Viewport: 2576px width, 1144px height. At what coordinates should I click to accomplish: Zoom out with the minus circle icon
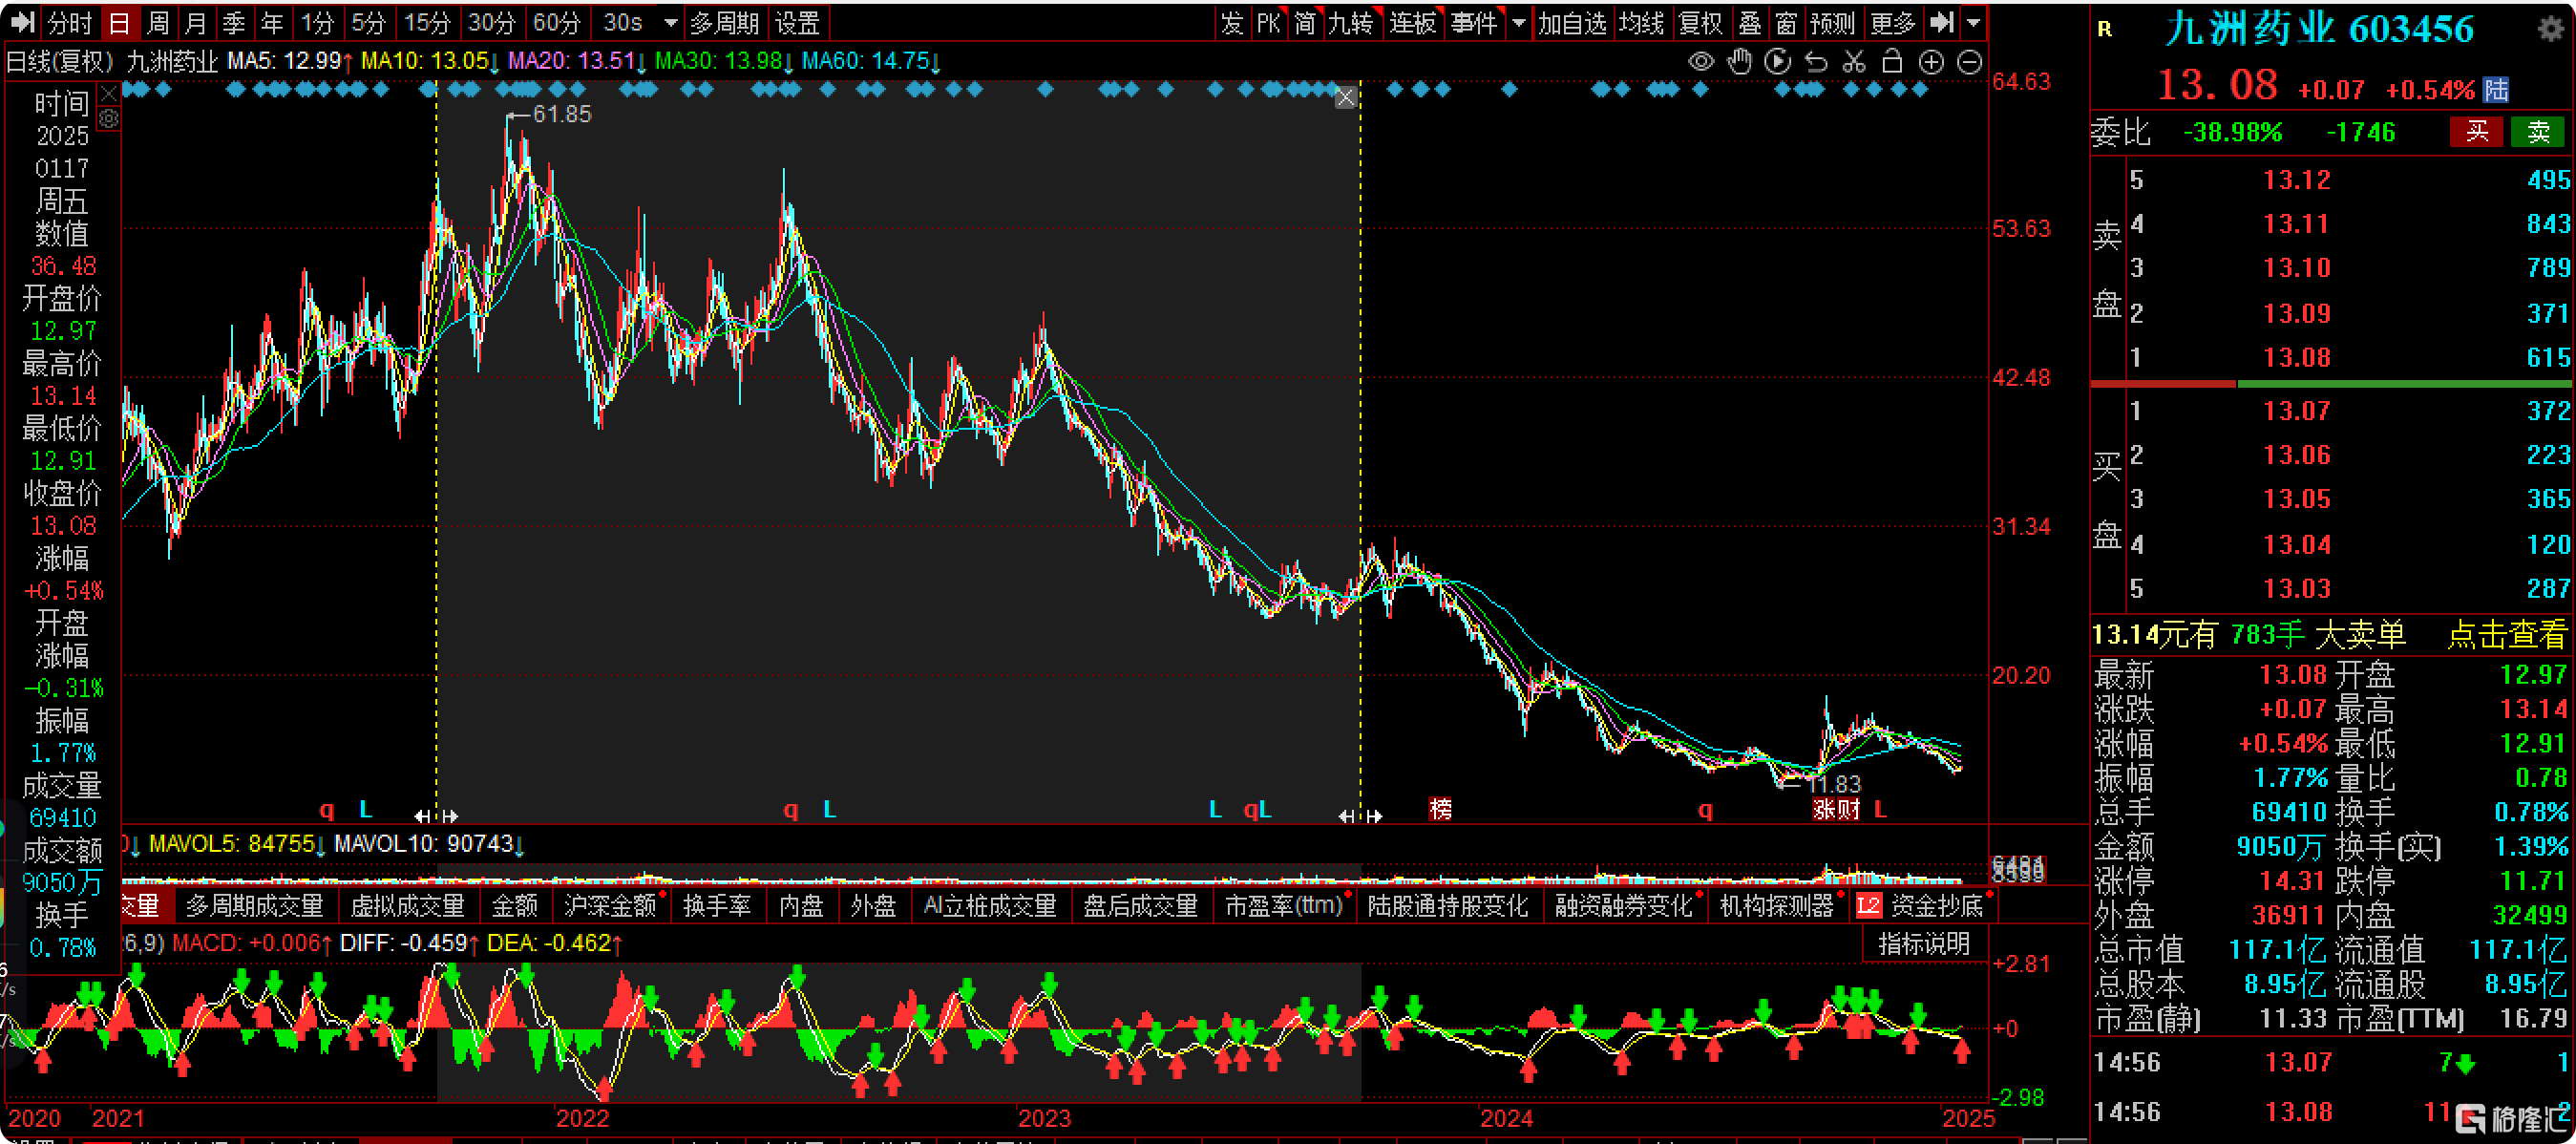coord(1969,62)
